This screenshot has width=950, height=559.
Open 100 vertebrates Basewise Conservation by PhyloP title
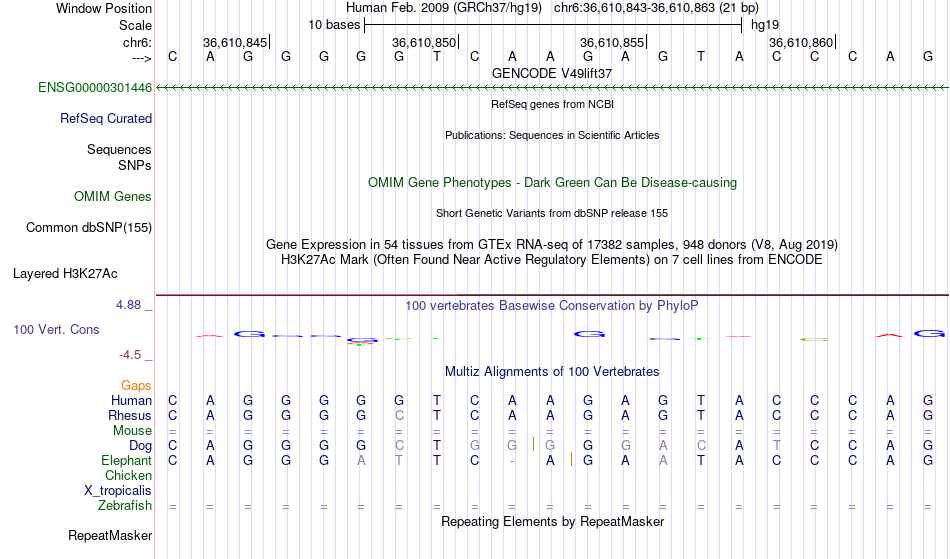click(x=552, y=306)
